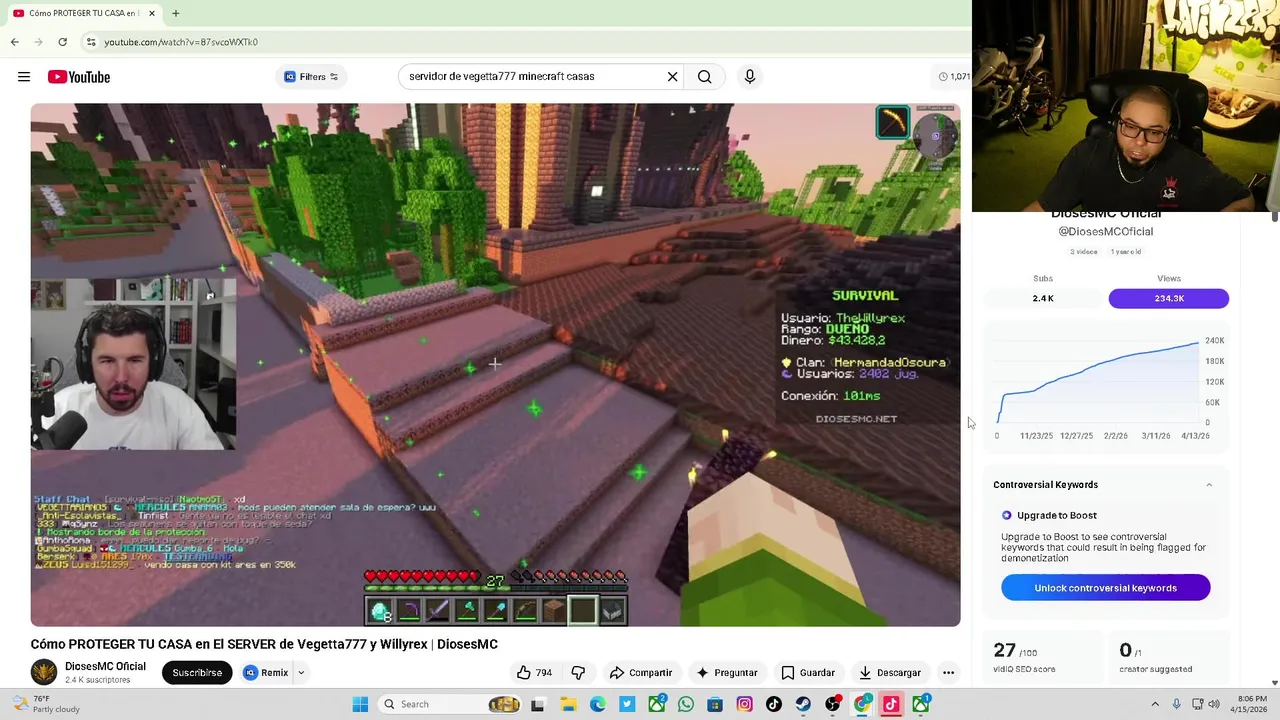Screen dimensions: 1280x720
Task: Open the Task View taskbar icon
Action: [537, 704]
